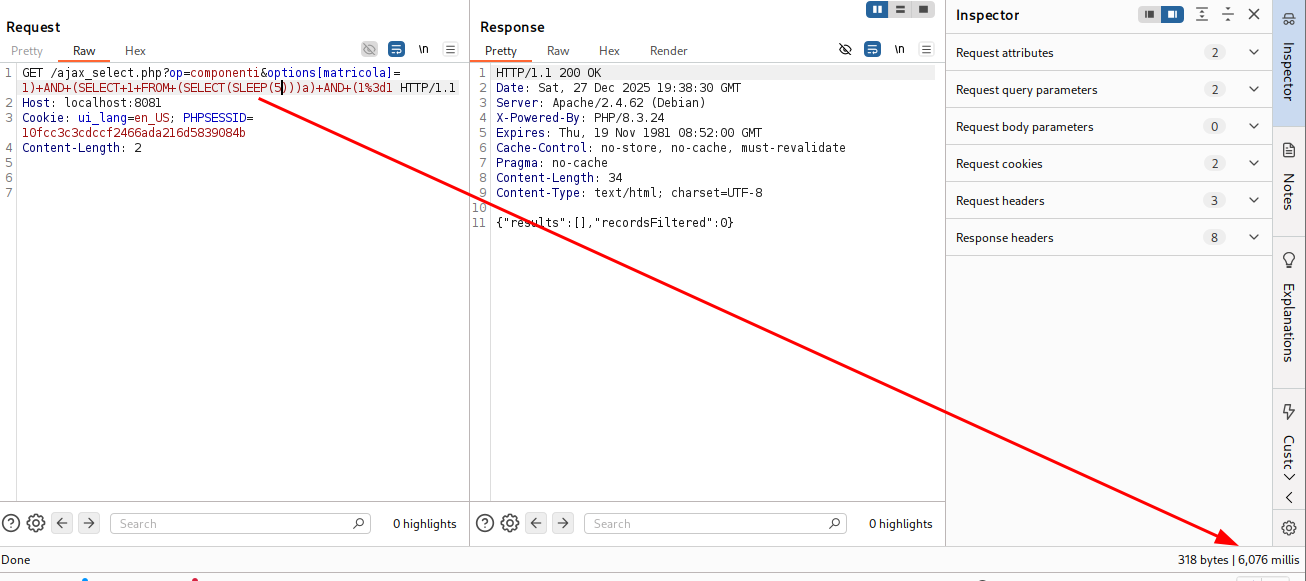This screenshot has width=1306, height=581.
Task: Switch Request view to Raw
Action: pos(84,51)
